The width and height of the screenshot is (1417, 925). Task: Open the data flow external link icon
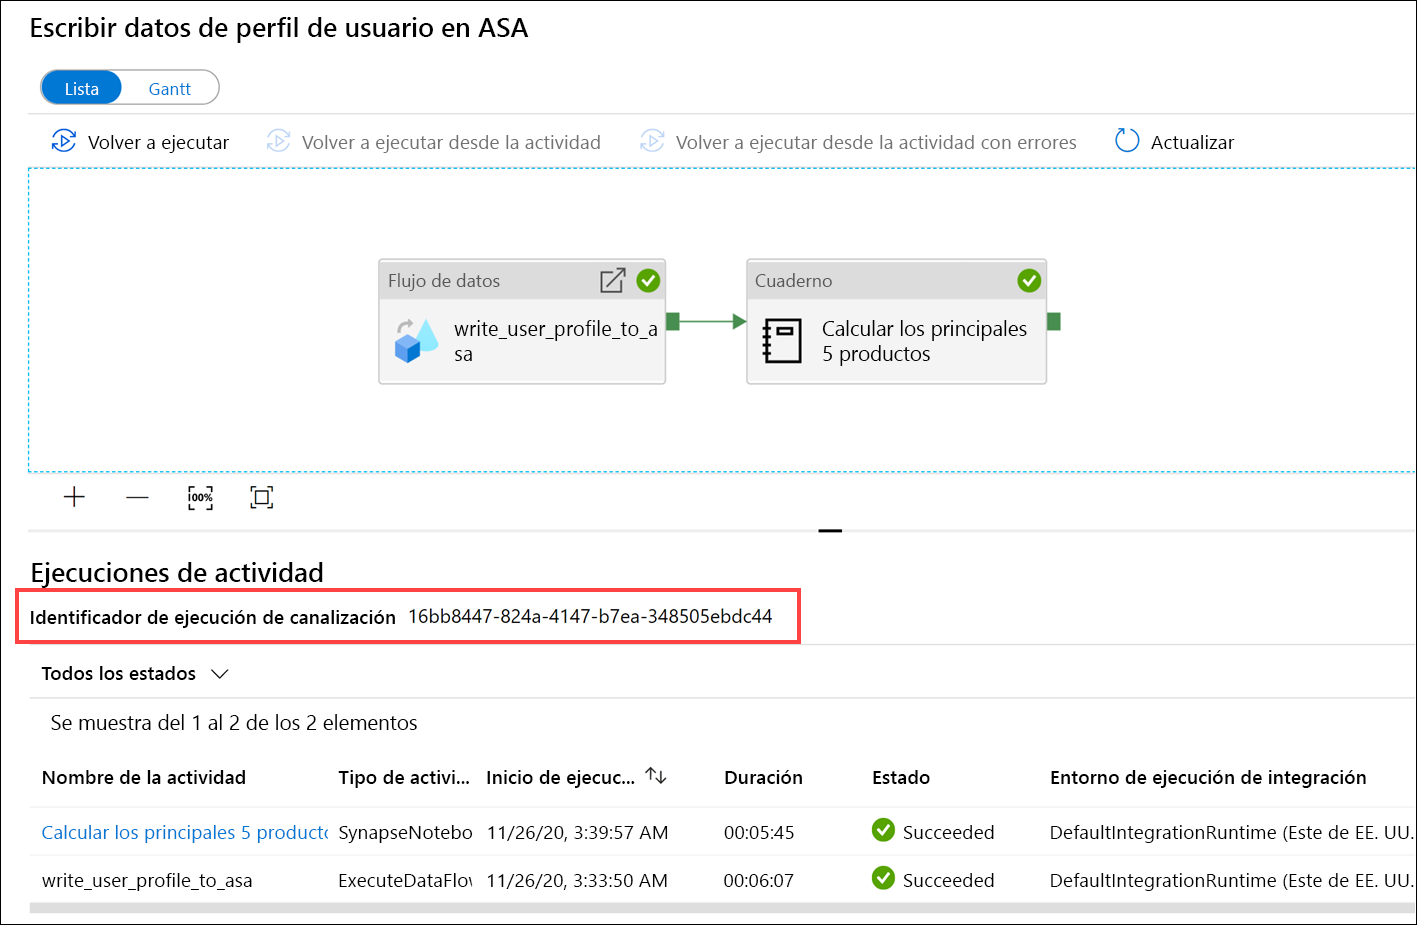(612, 280)
